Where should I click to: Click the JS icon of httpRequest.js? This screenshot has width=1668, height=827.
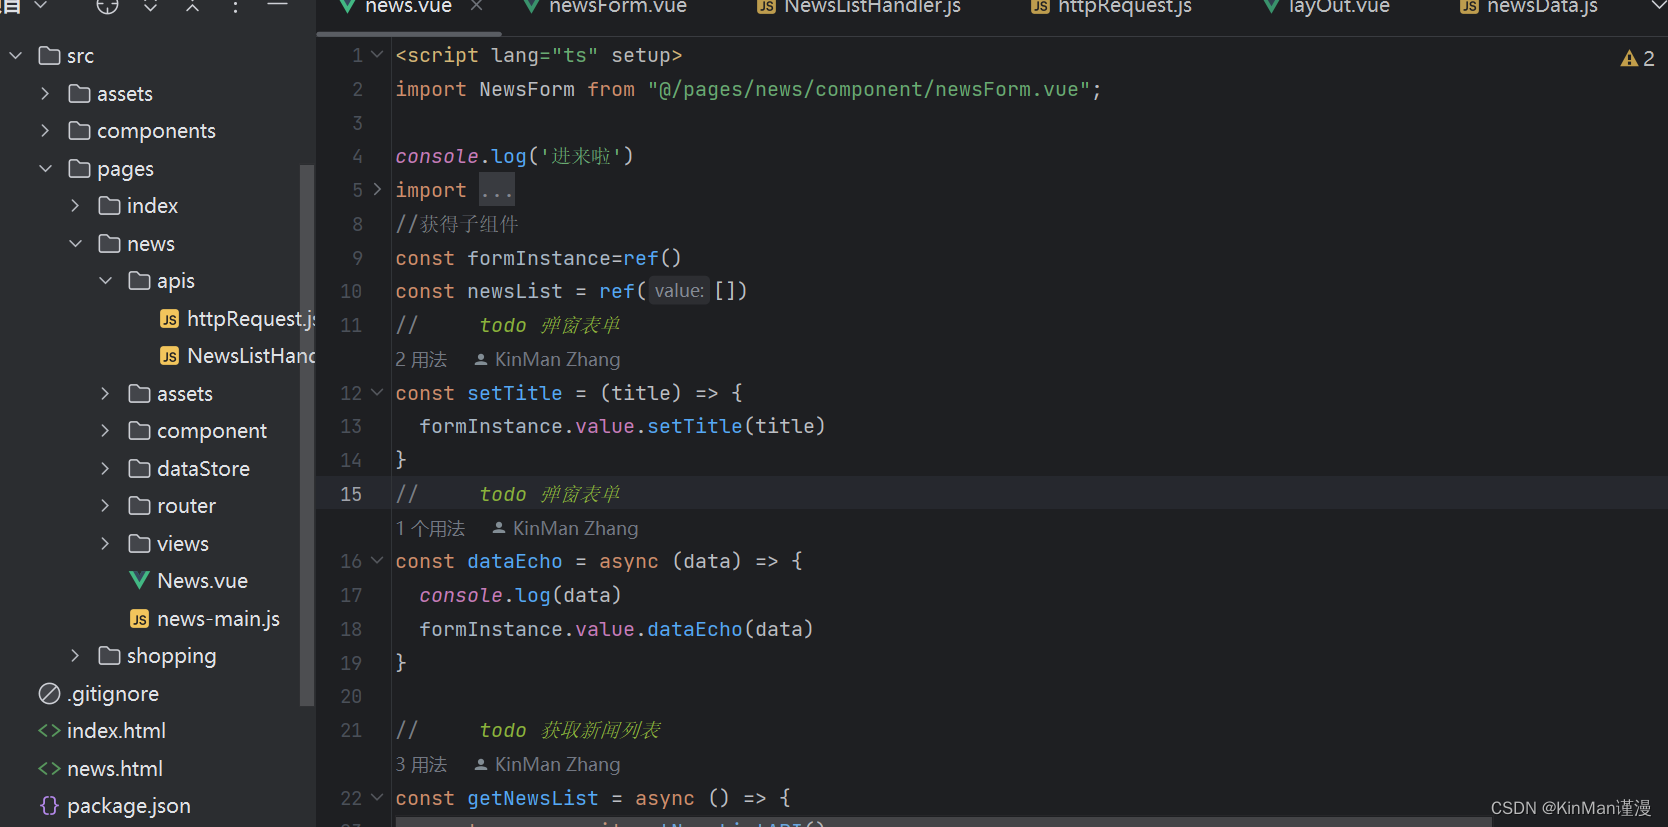(x=170, y=319)
